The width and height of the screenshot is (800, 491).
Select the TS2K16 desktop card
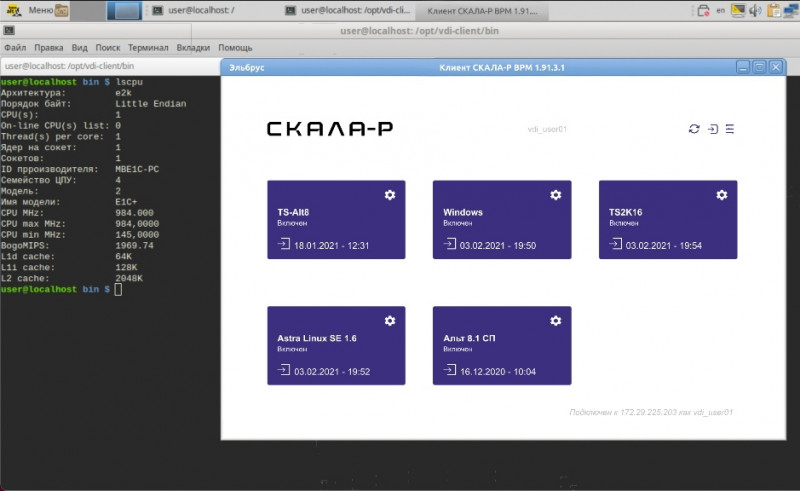(x=668, y=219)
